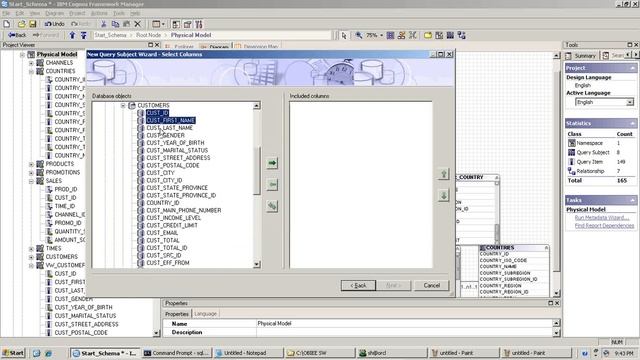The width and height of the screenshot is (640, 360).
Task: Open C:\OBIEE SW folder from taskbar
Action: pyautogui.click(x=320, y=353)
